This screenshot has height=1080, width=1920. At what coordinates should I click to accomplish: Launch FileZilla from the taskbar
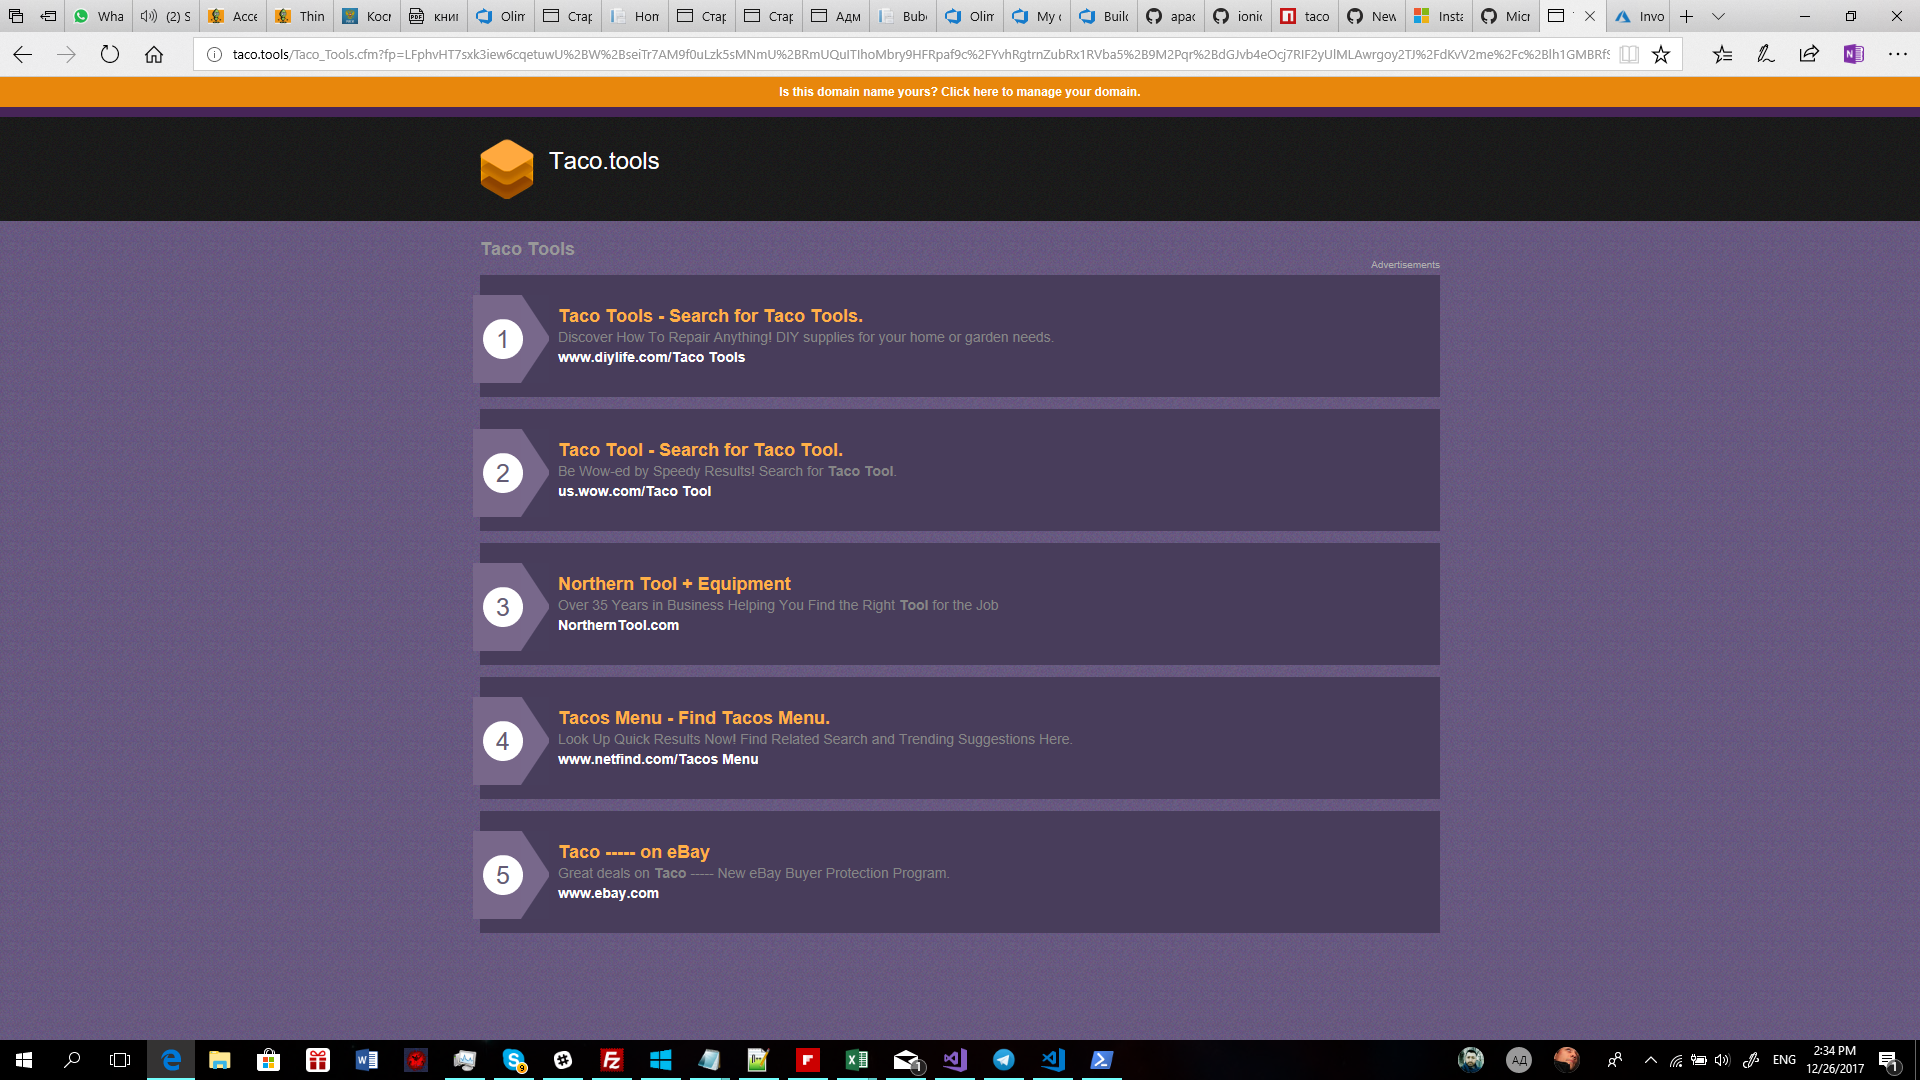[611, 1059]
